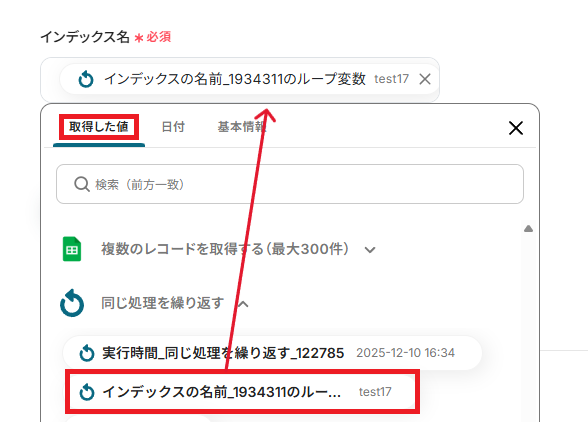The width and height of the screenshot is (588, 422).
Task: Click the 2025-12-10 16:34 timestamp
Action: [405, 353]
